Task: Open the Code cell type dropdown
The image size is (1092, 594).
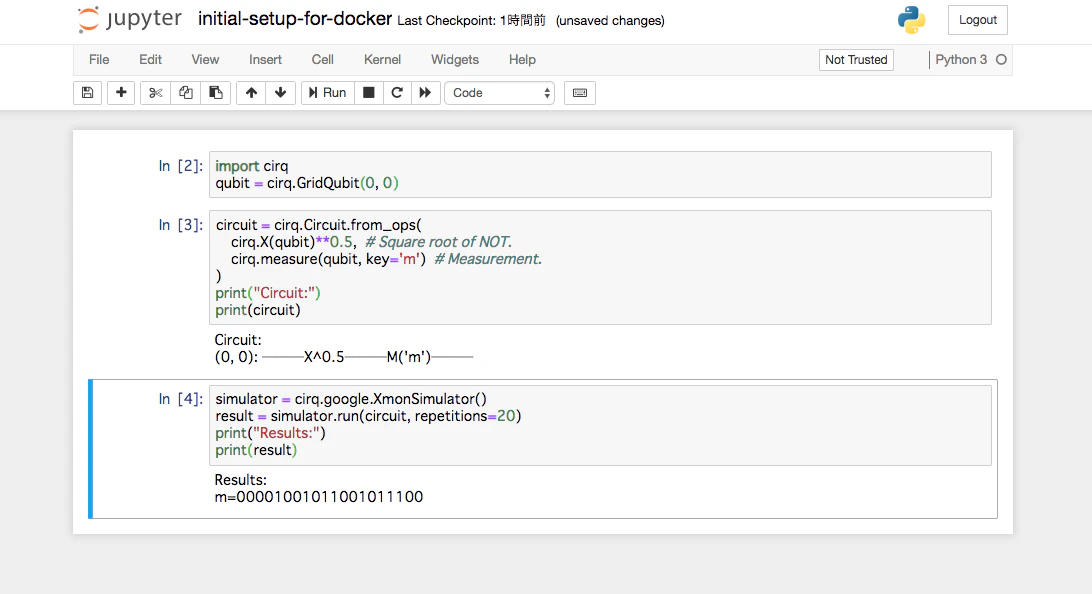Action: [x=500, y=93]
